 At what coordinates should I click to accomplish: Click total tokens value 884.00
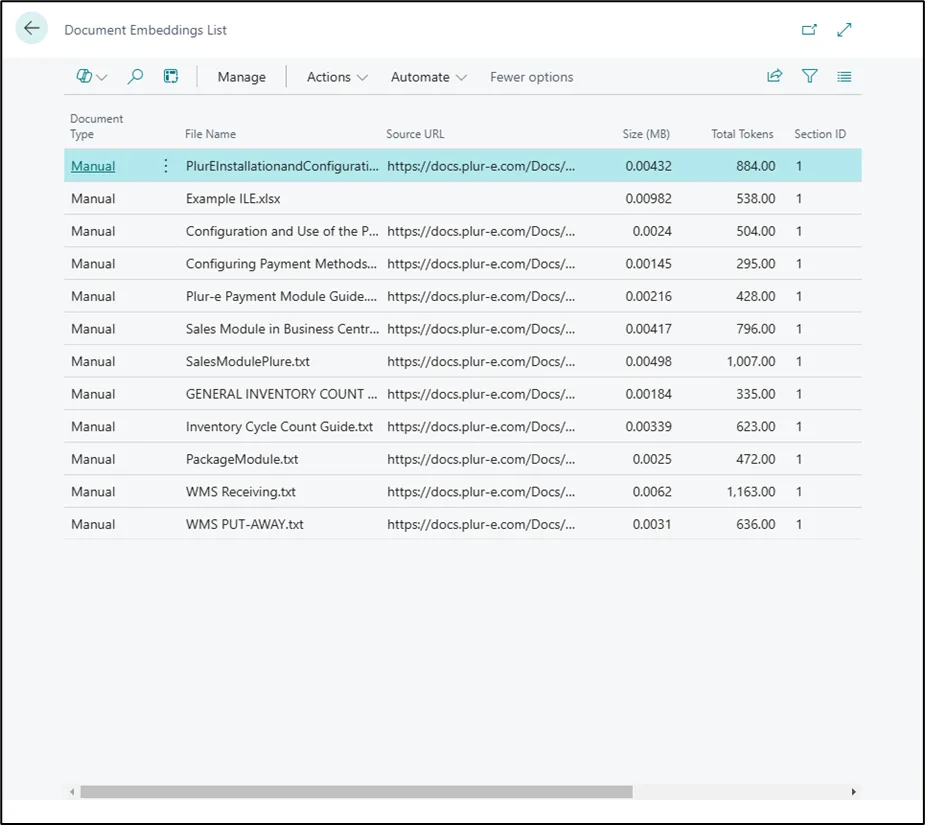[756, 166]
